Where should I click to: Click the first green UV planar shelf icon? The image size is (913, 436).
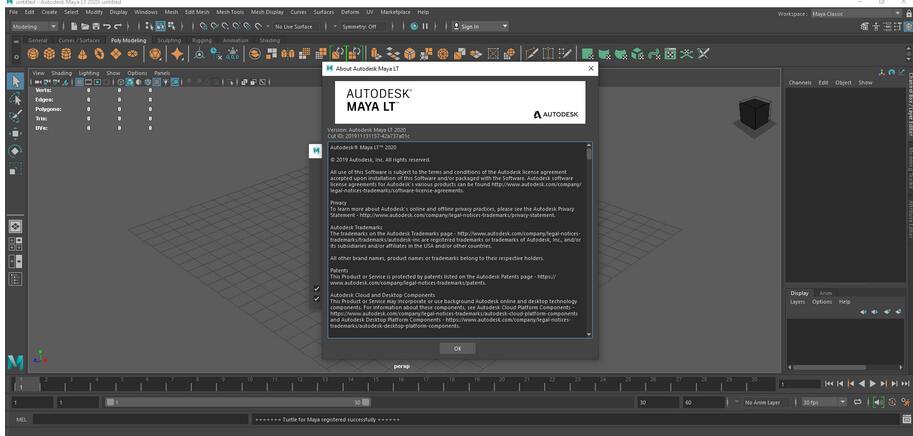[x=588, y=54]
